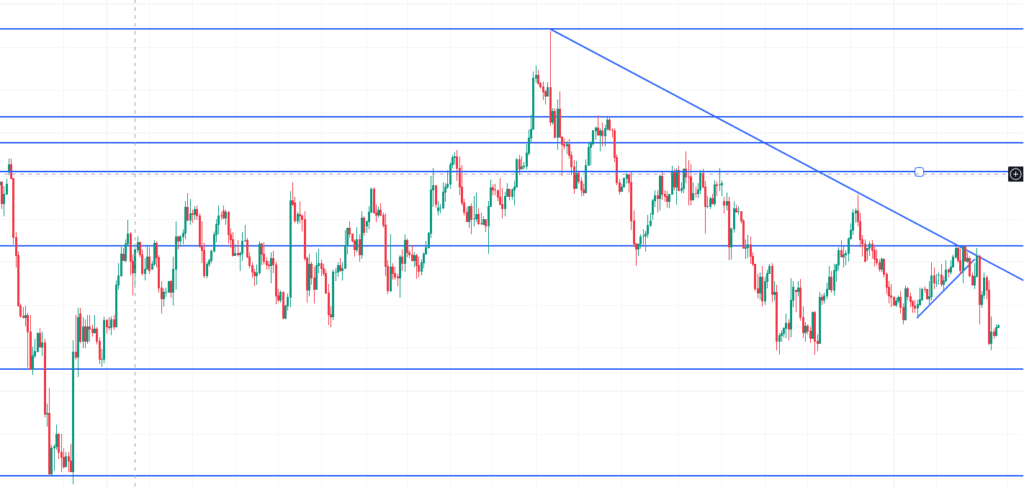This screenshot has height=488, width=1024.
Task: Select the third horizontal line from top
Action: pyautogui.click(x=300, y=143)
